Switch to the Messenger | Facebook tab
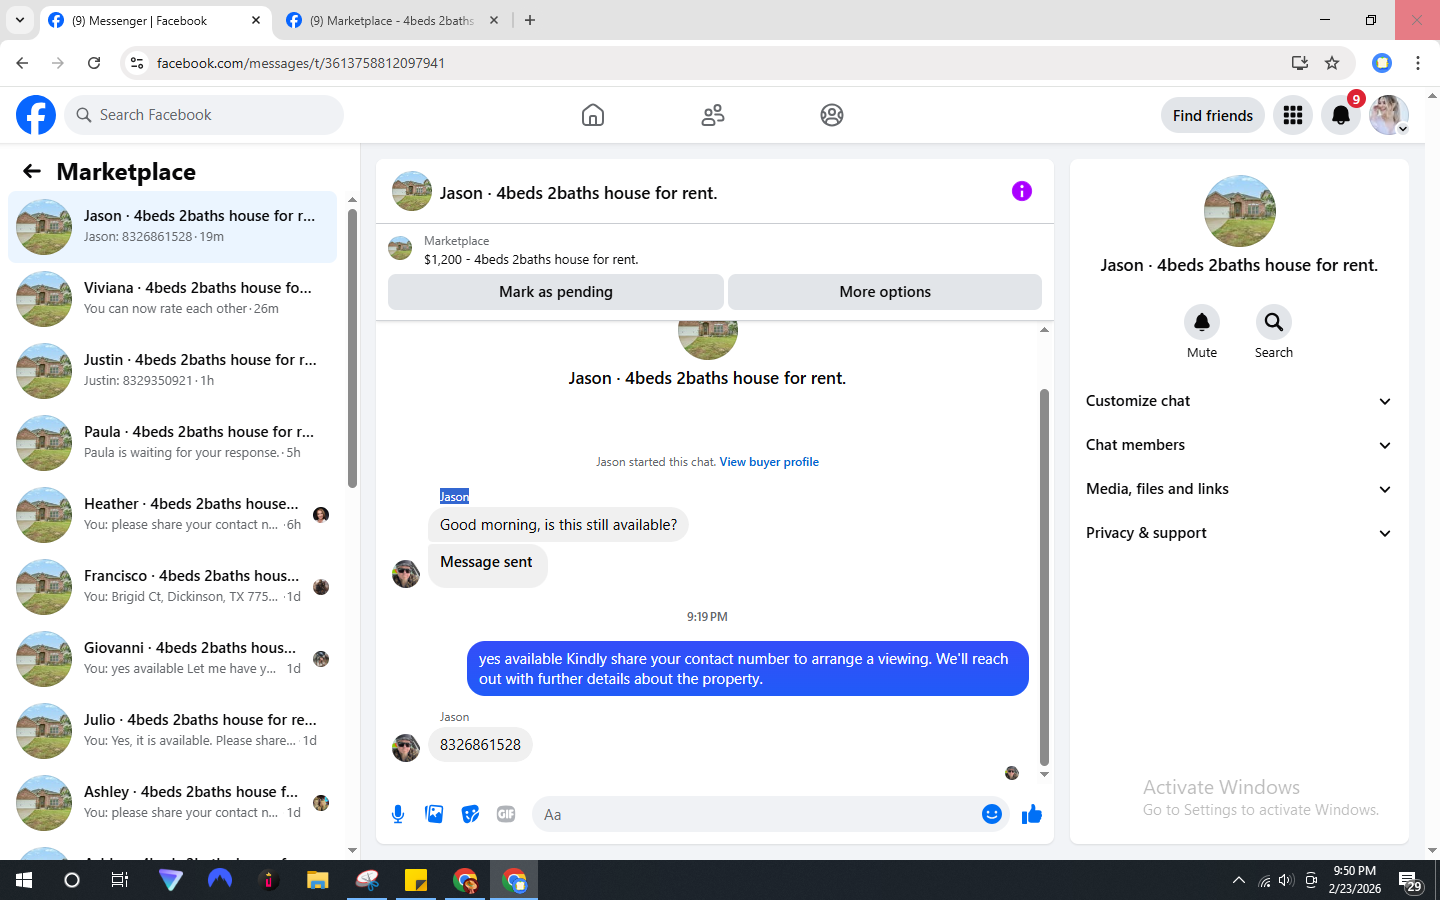Screen dimensions: 1440x900 tap(155, 20)
